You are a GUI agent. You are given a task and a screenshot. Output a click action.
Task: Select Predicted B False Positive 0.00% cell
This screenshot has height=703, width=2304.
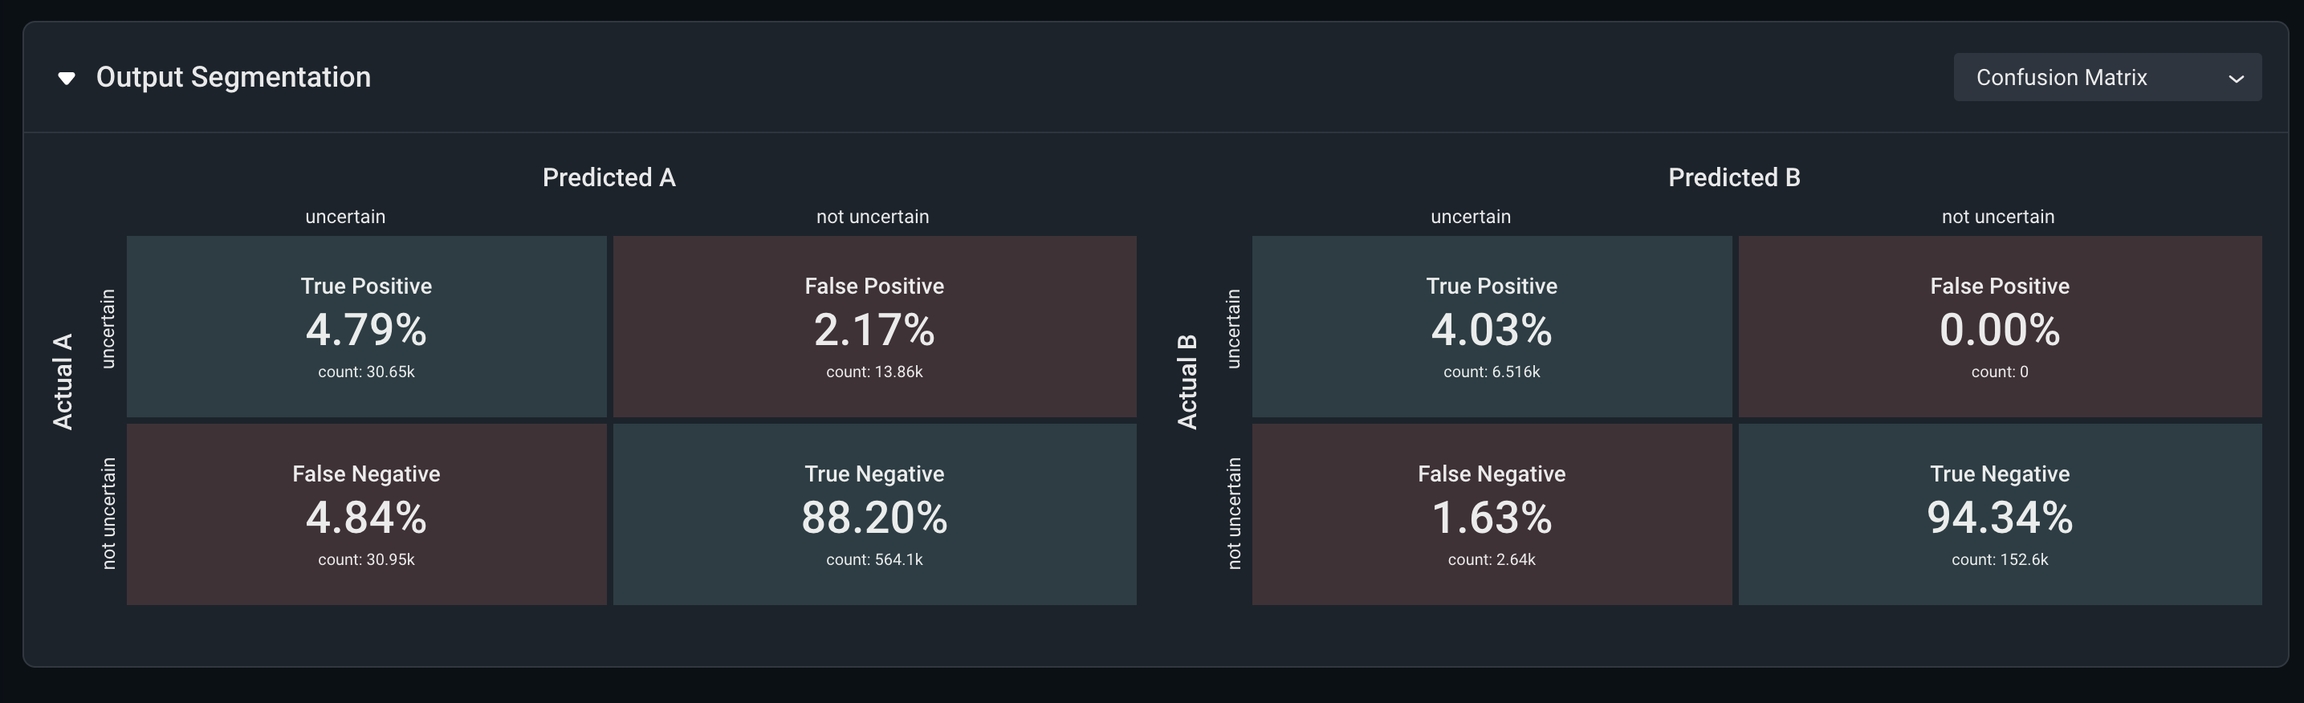click(1999, 327)
